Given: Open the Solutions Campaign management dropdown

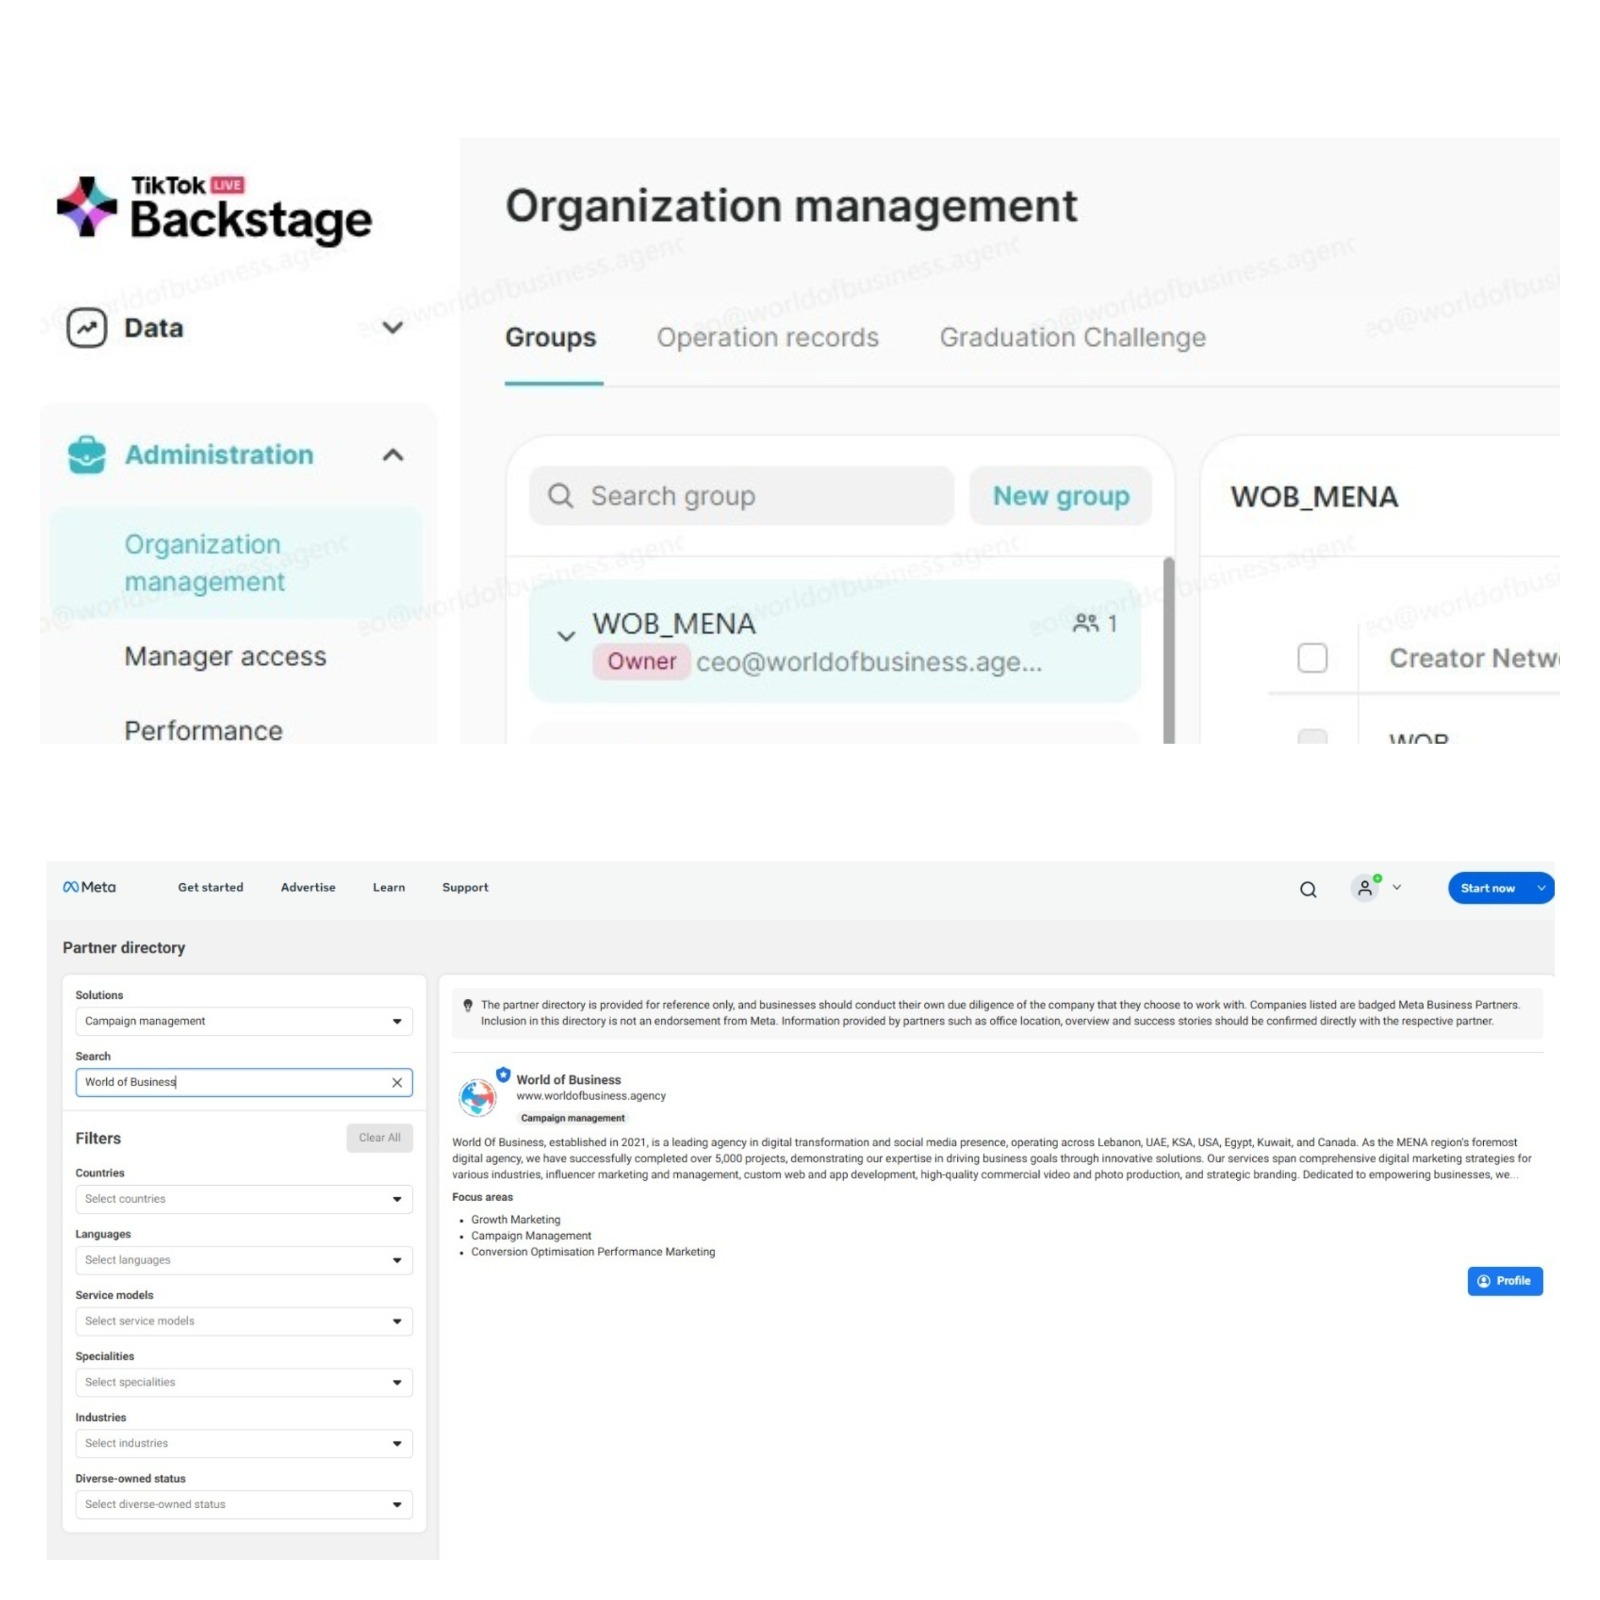Looking at the screenshot, I should [x=243, y=1021].
